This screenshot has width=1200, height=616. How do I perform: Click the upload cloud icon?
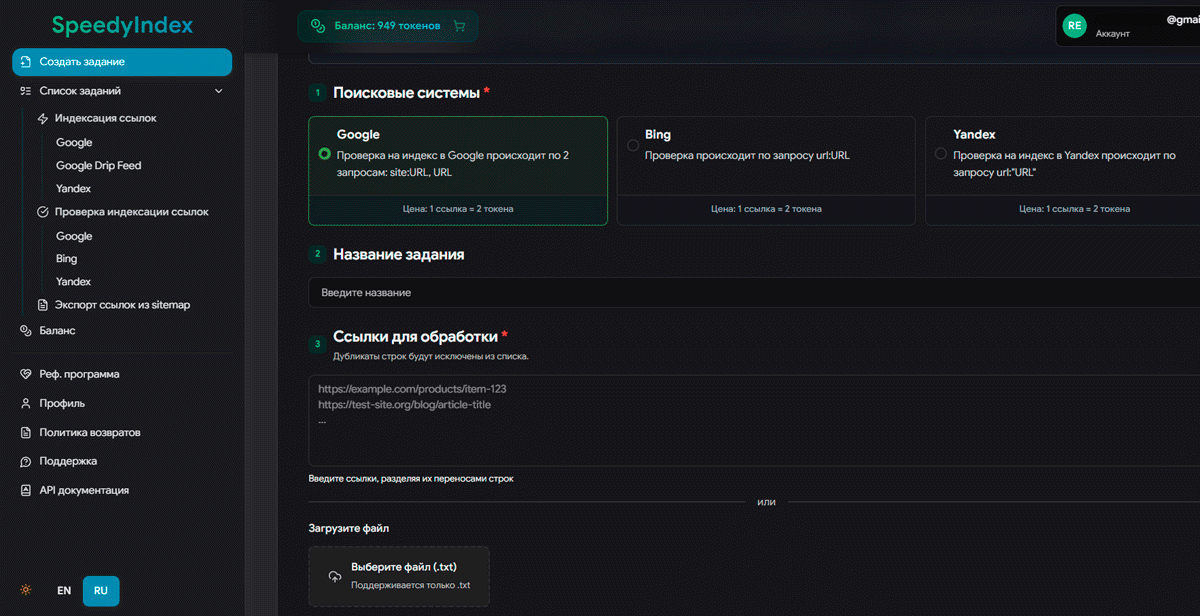(x=335, y=577)
